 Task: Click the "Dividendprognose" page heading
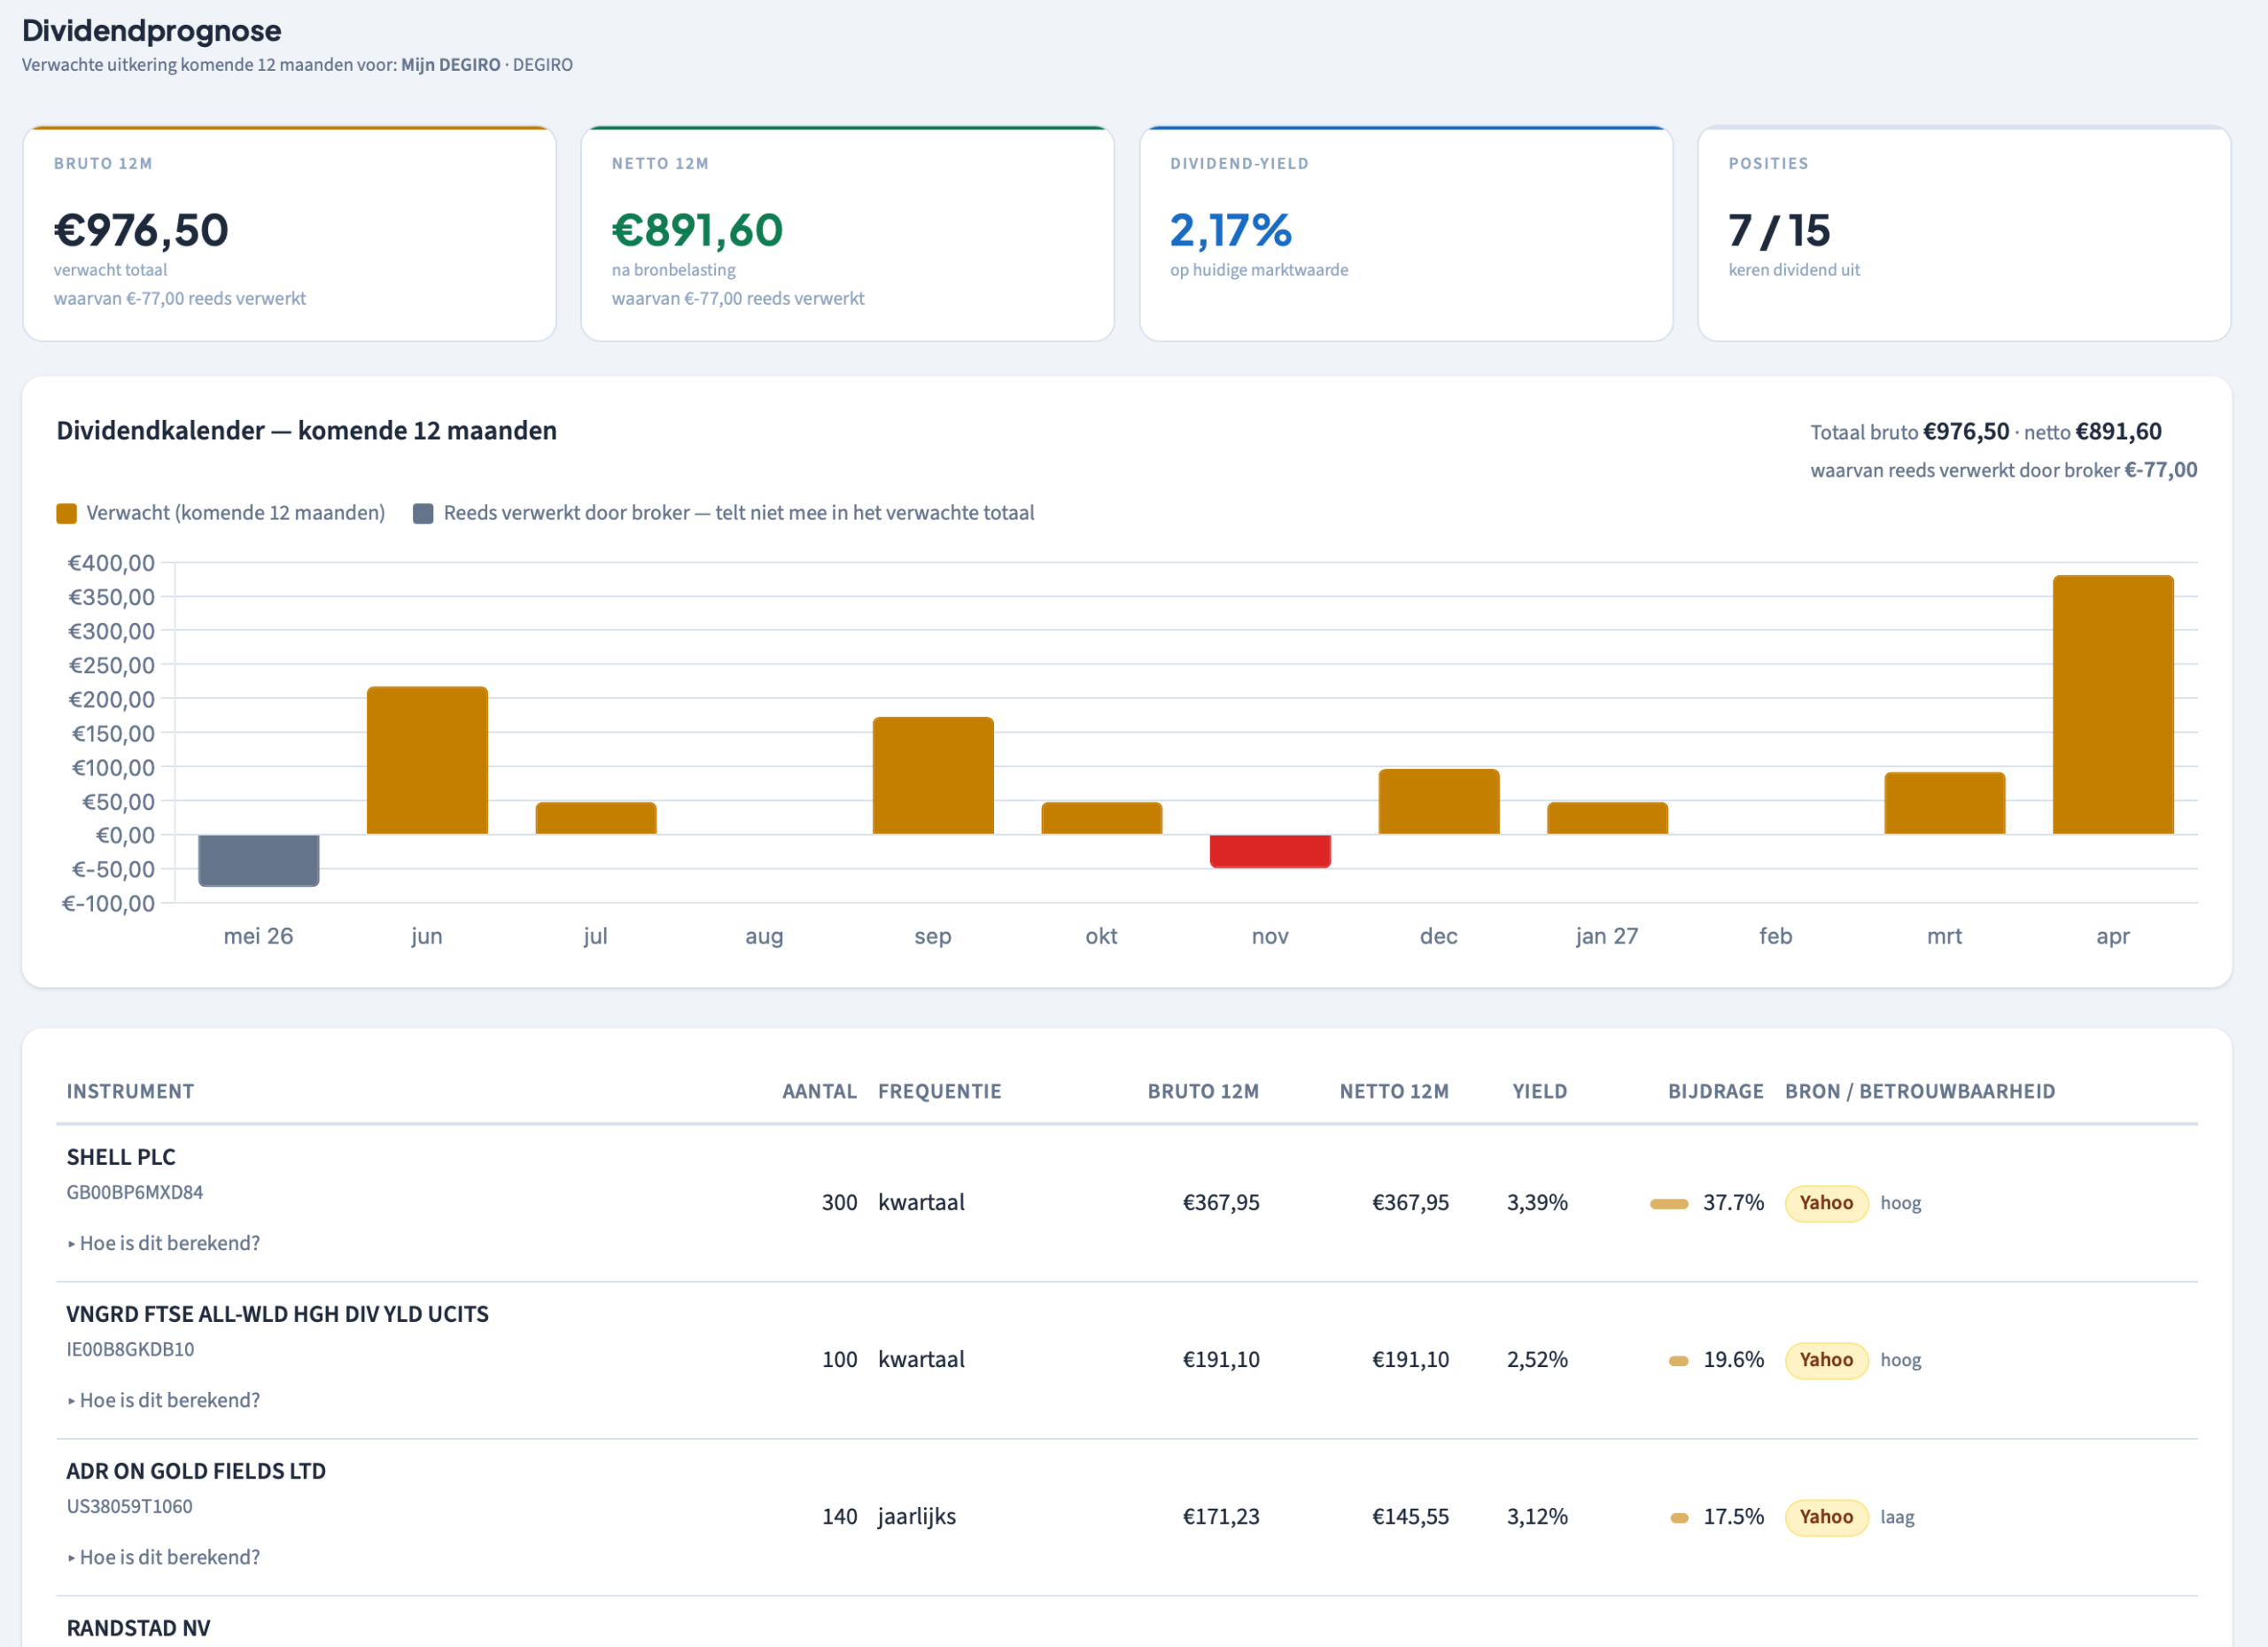point(152,31)
